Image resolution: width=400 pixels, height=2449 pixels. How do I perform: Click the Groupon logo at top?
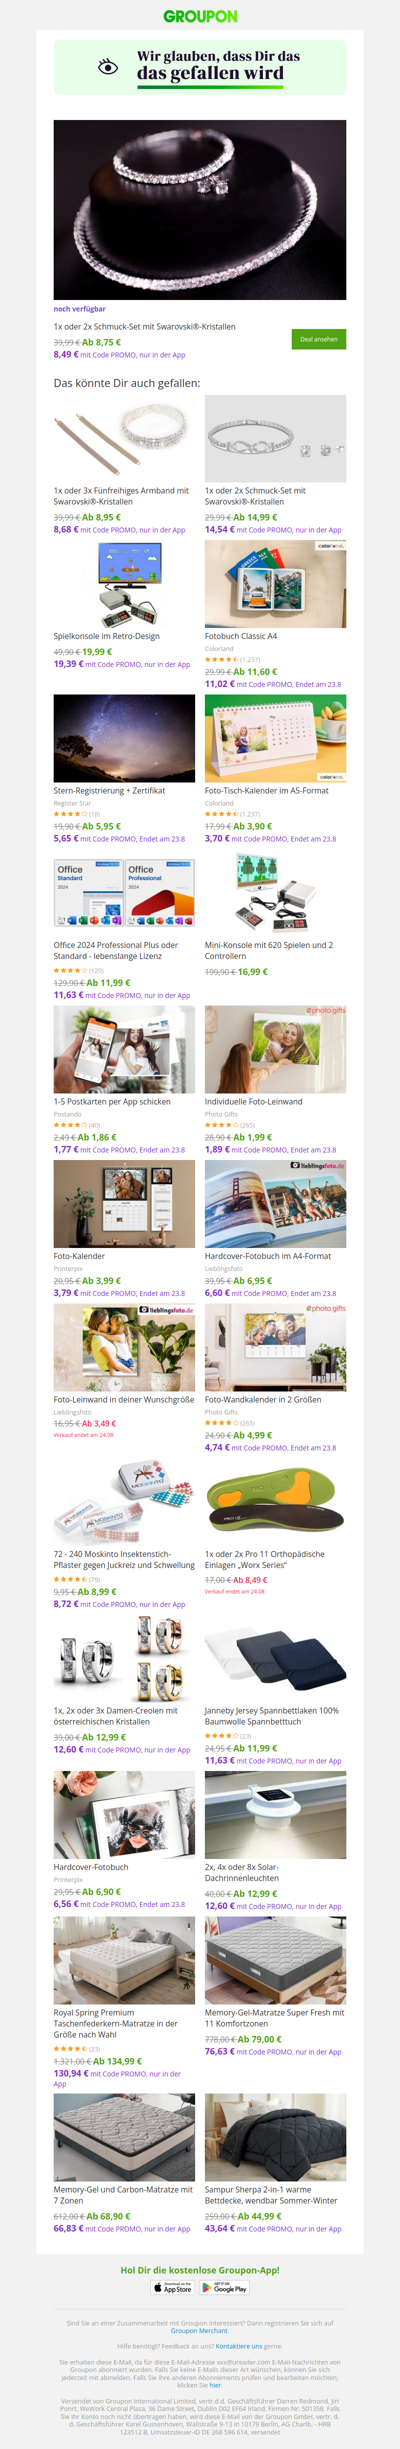pyautogui.click(x=200, y=16)
